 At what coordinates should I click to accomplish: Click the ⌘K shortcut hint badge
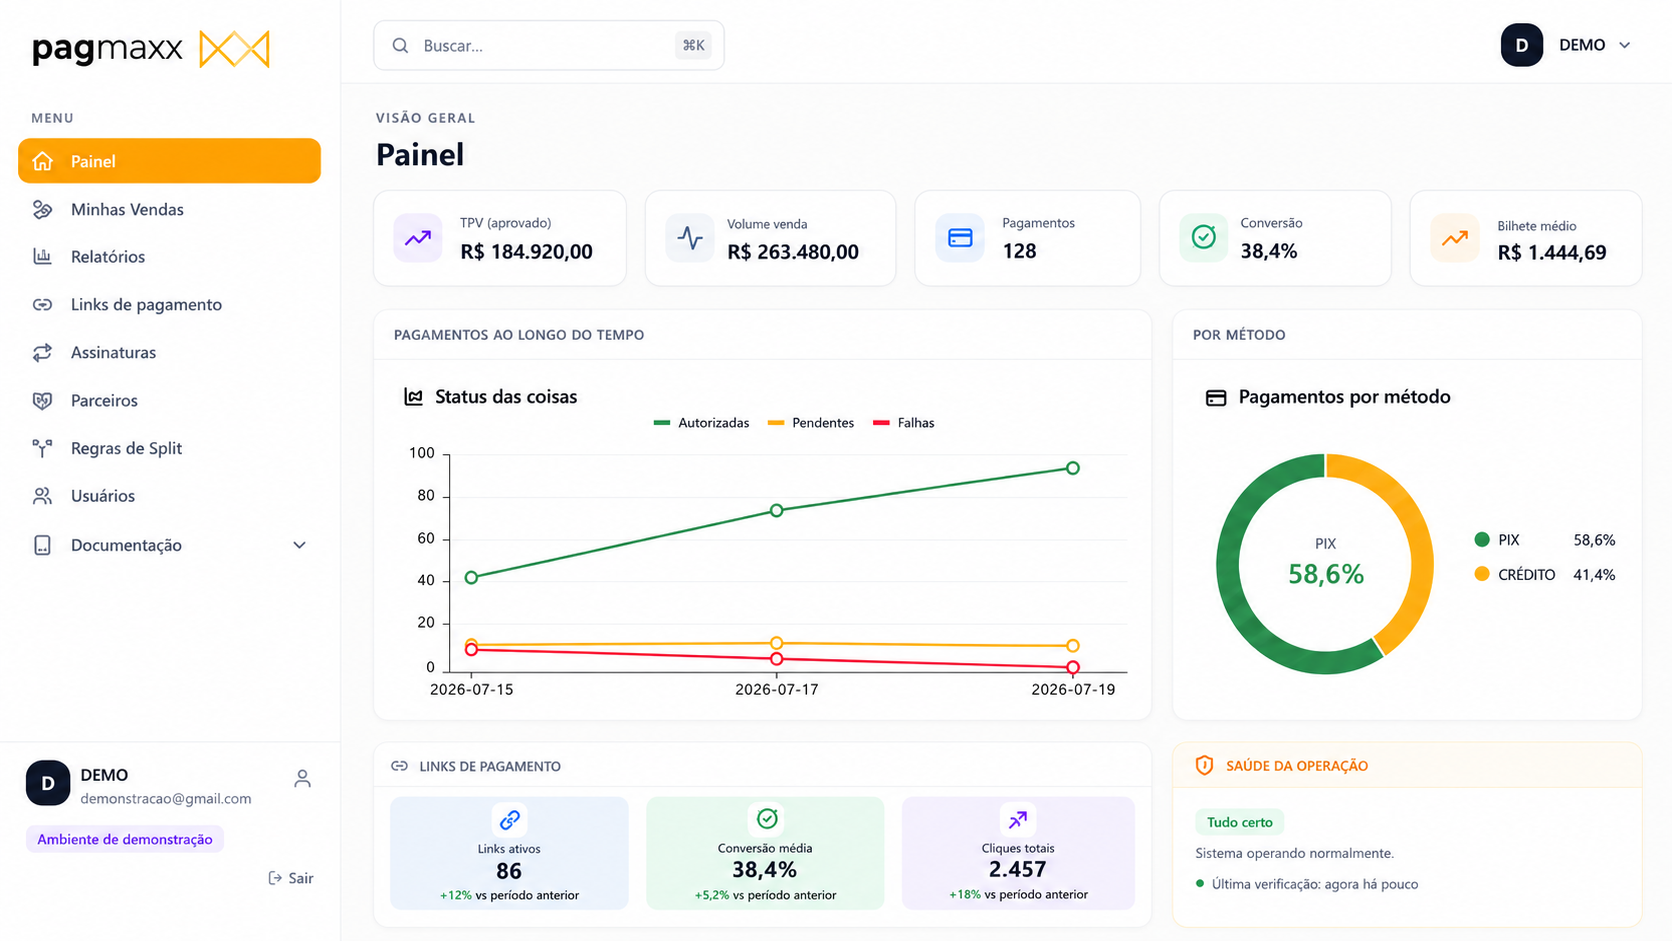[693, 45]
